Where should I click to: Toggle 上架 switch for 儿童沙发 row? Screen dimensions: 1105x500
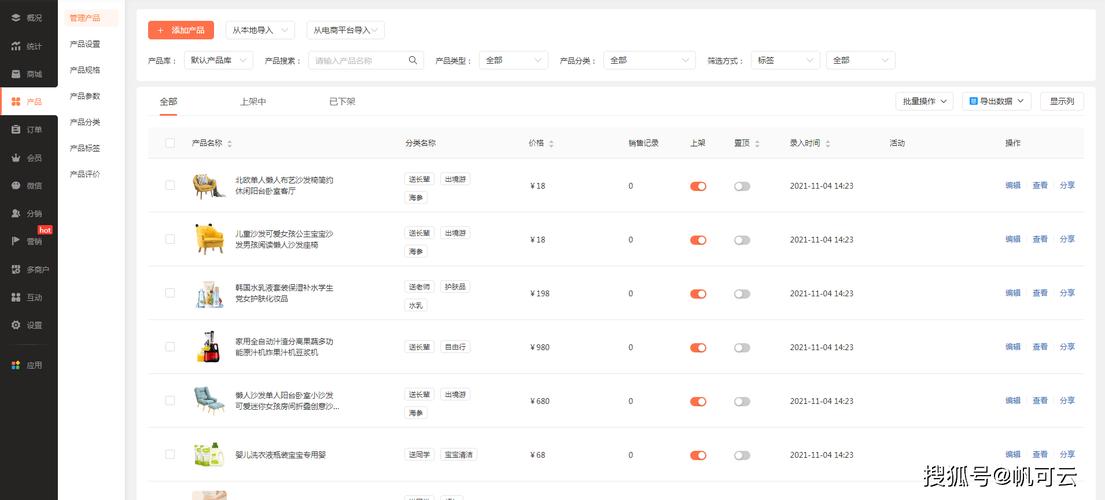click(698, 240)
